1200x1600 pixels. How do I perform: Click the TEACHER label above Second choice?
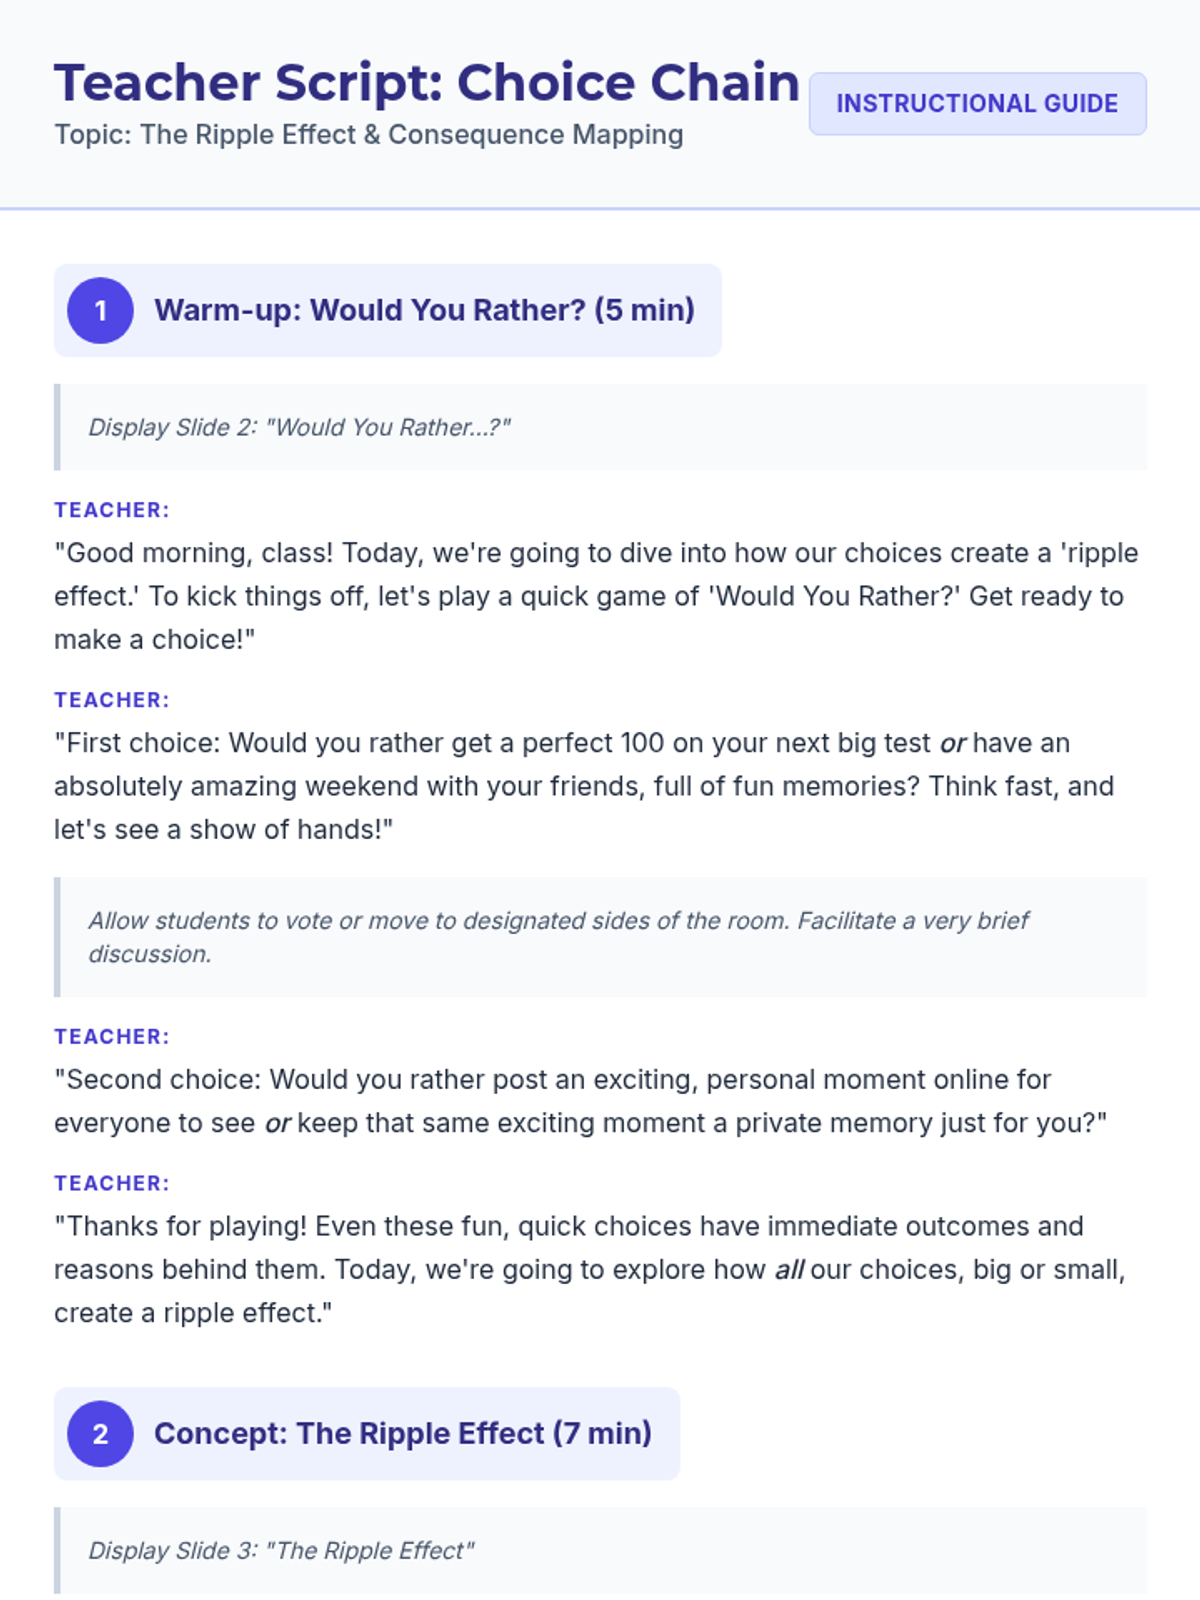tap(112, 1037)
